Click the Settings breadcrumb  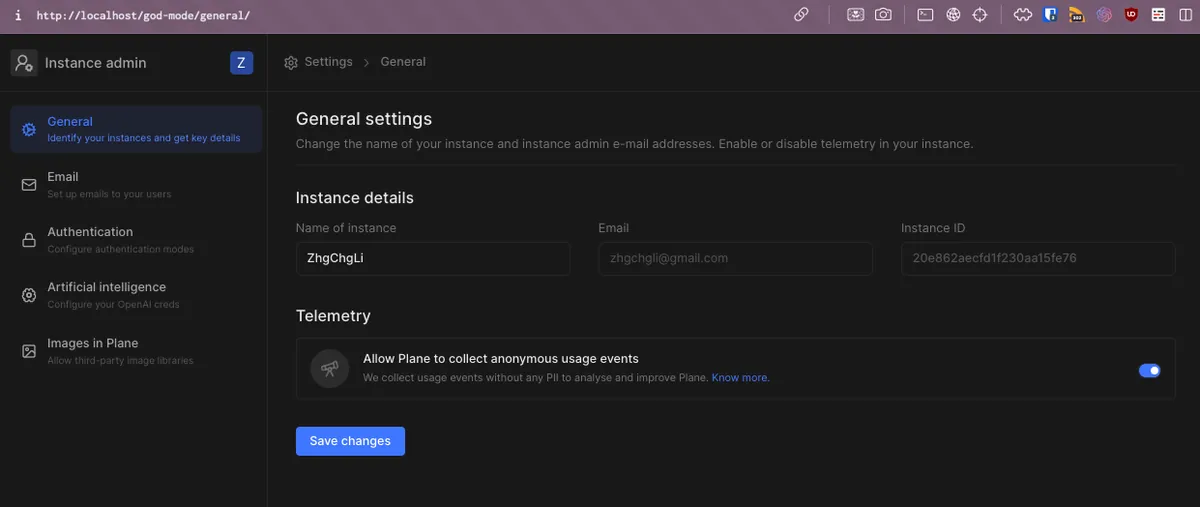pyautogui.click(x=328, y=62)
